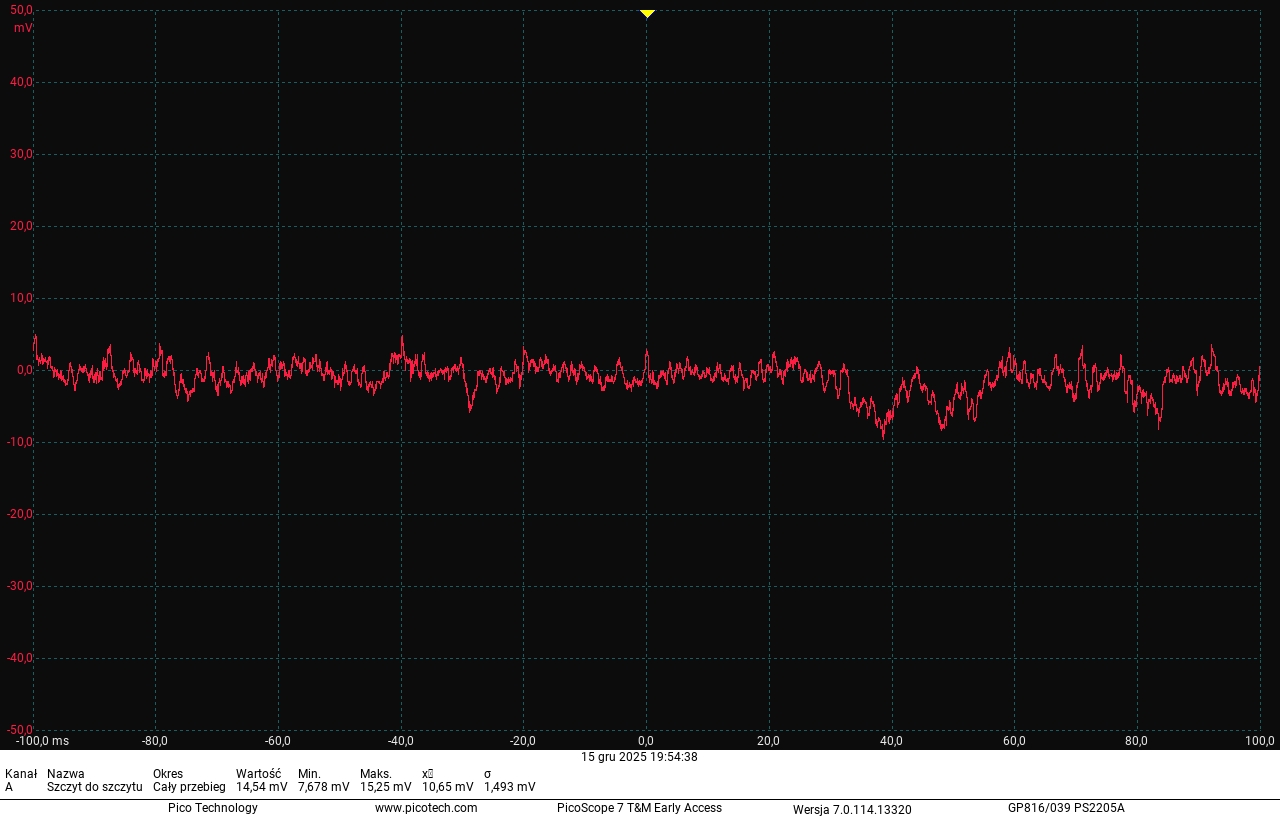This screenshot has height=816, width=1280.
Task: Click the σ standard deviation header
Action: coord(488,774)
